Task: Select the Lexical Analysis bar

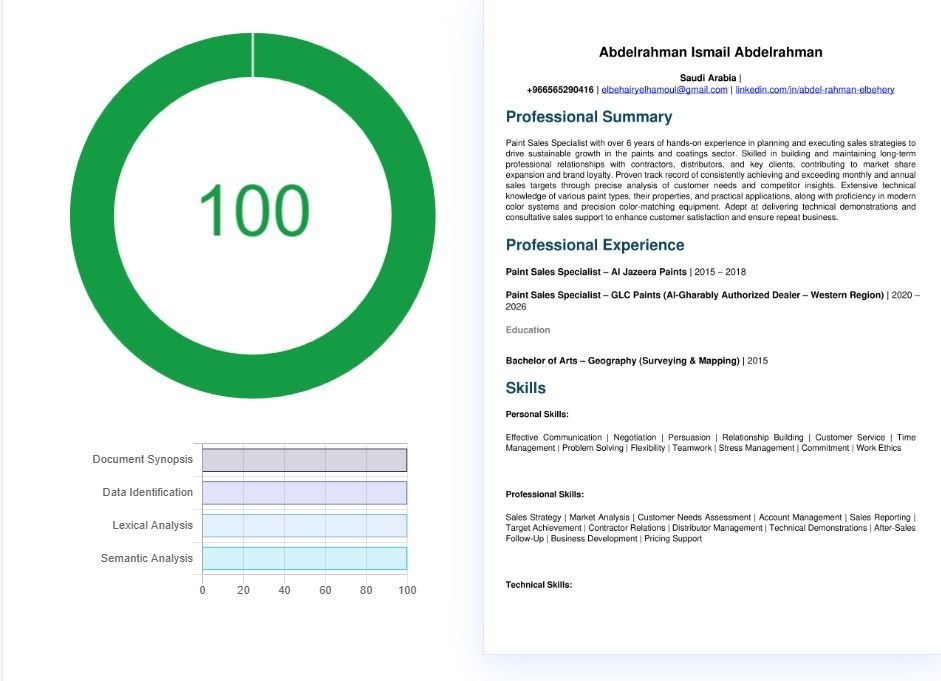Action: coord(304,526)
